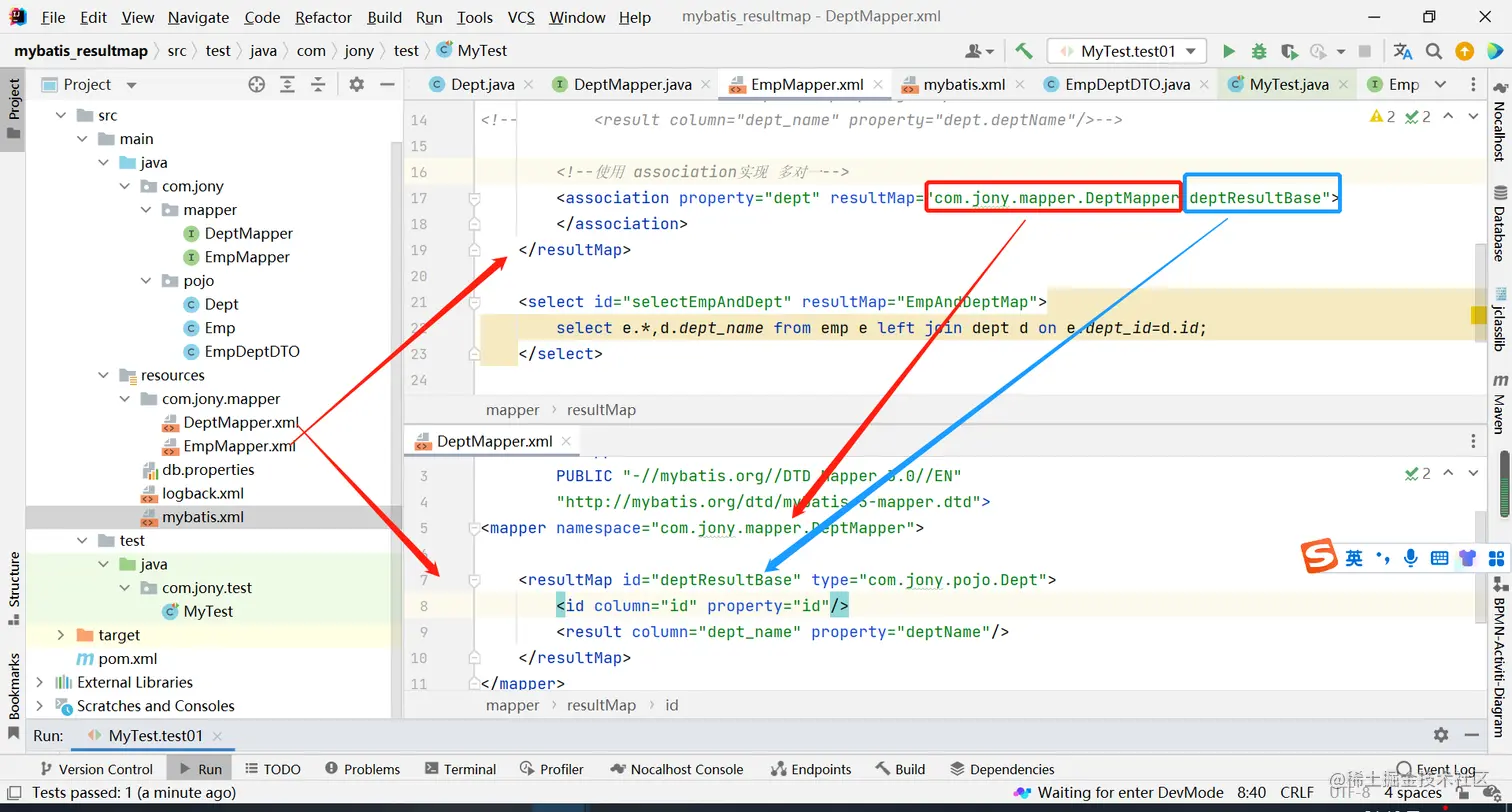Viewport: 1512px width, 812px height.
Task: Open the translation tool icon
Action: pyautogui.click(x=1403, y=51)
